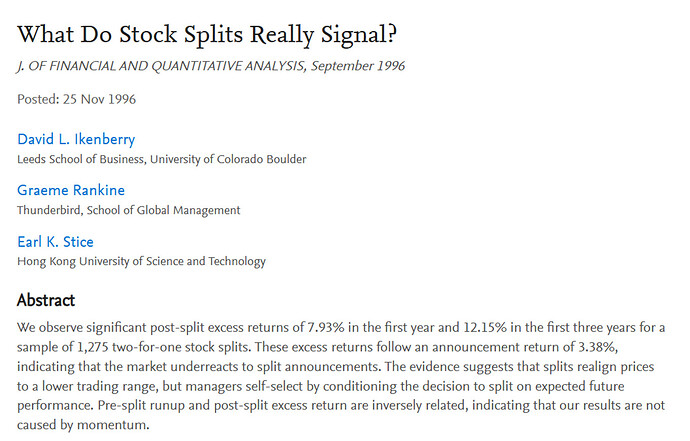Click the 'Thunderbird, School of Global Management' affiliation

(128, 210)
